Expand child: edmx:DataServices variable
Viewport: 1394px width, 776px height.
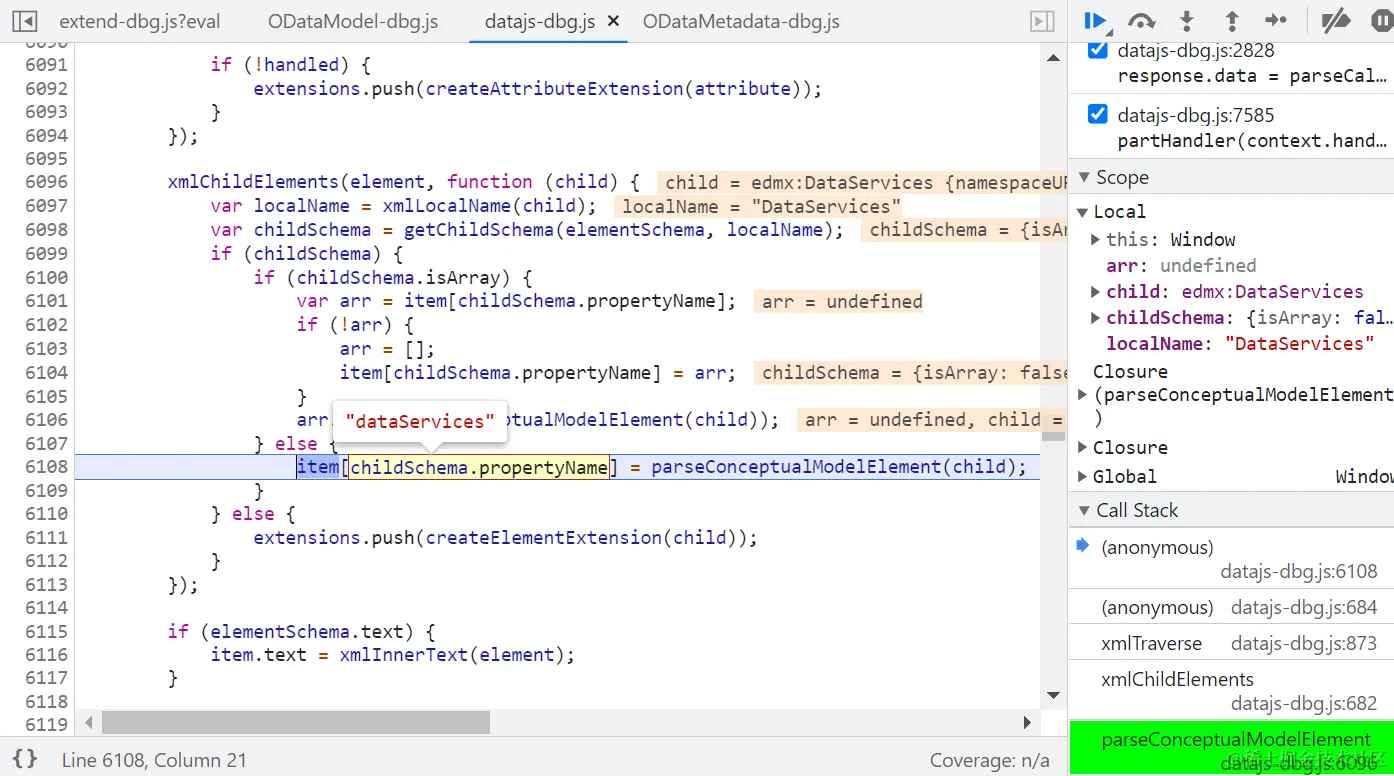coord(1097,291)
